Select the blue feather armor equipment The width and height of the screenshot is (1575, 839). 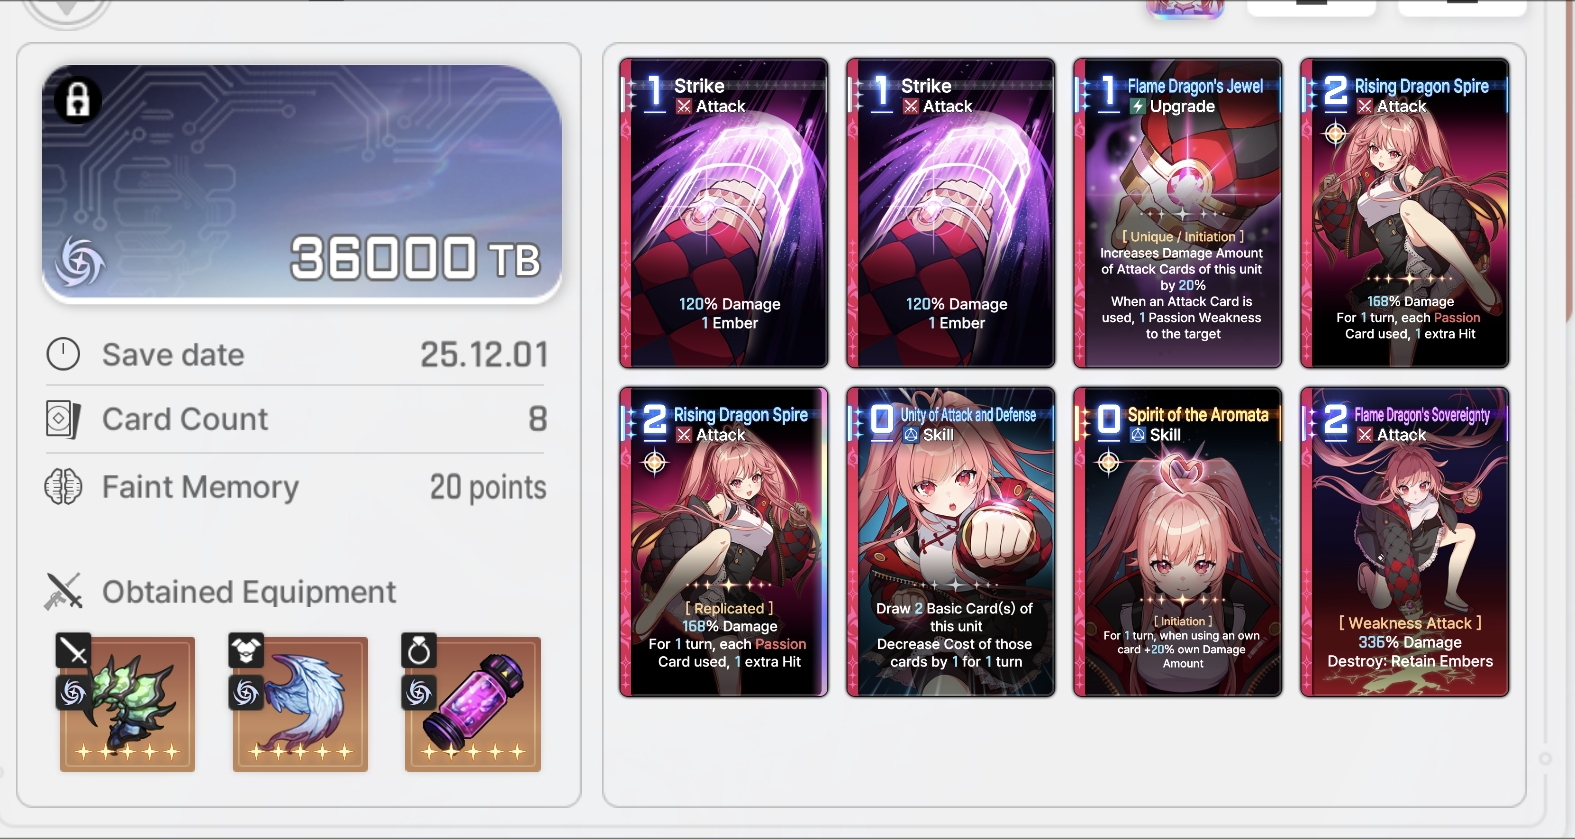(x=300, y=704)
